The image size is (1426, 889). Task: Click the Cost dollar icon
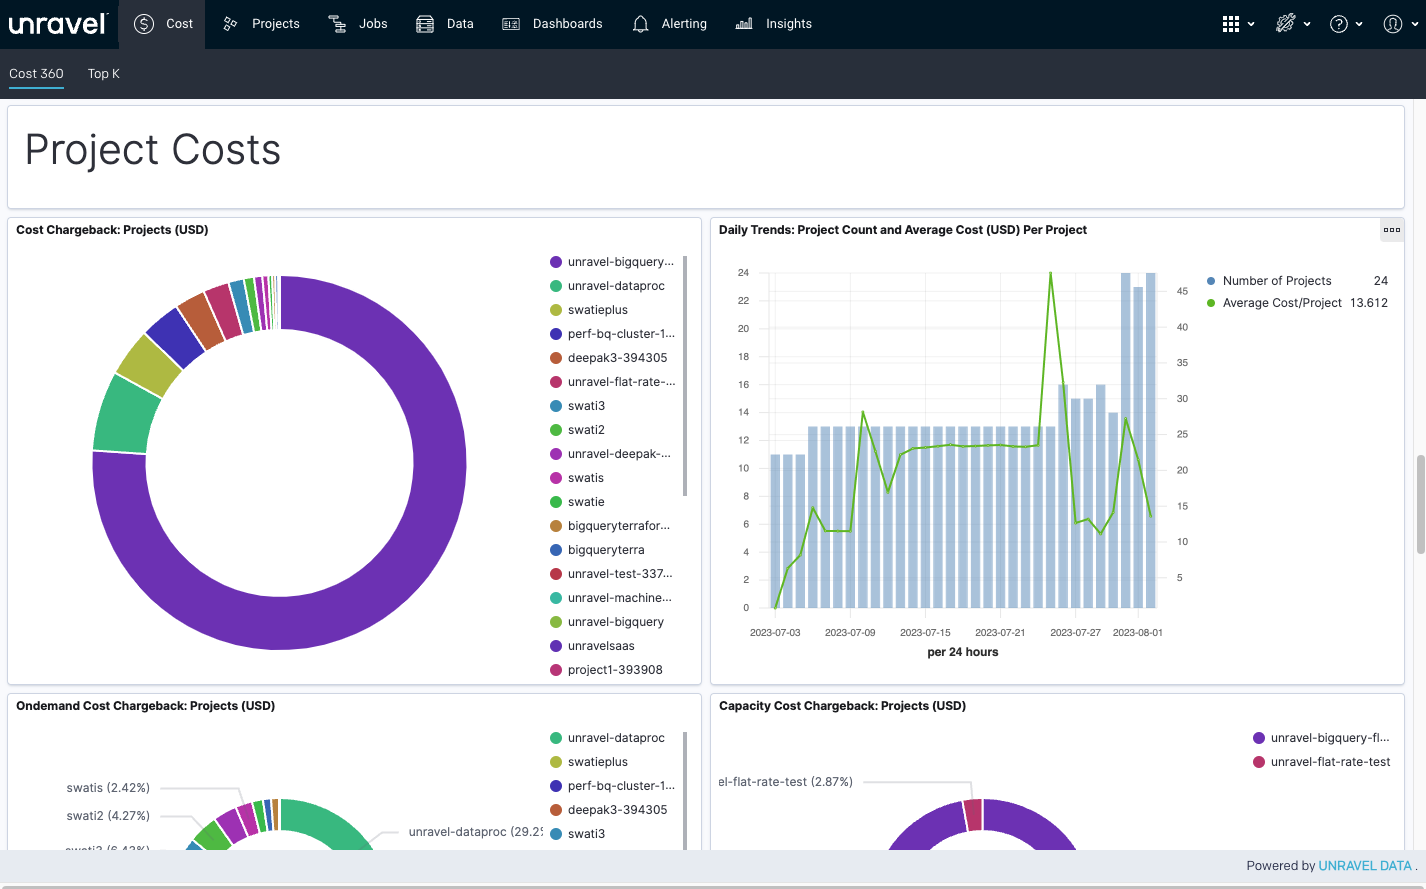pos(144,24)
